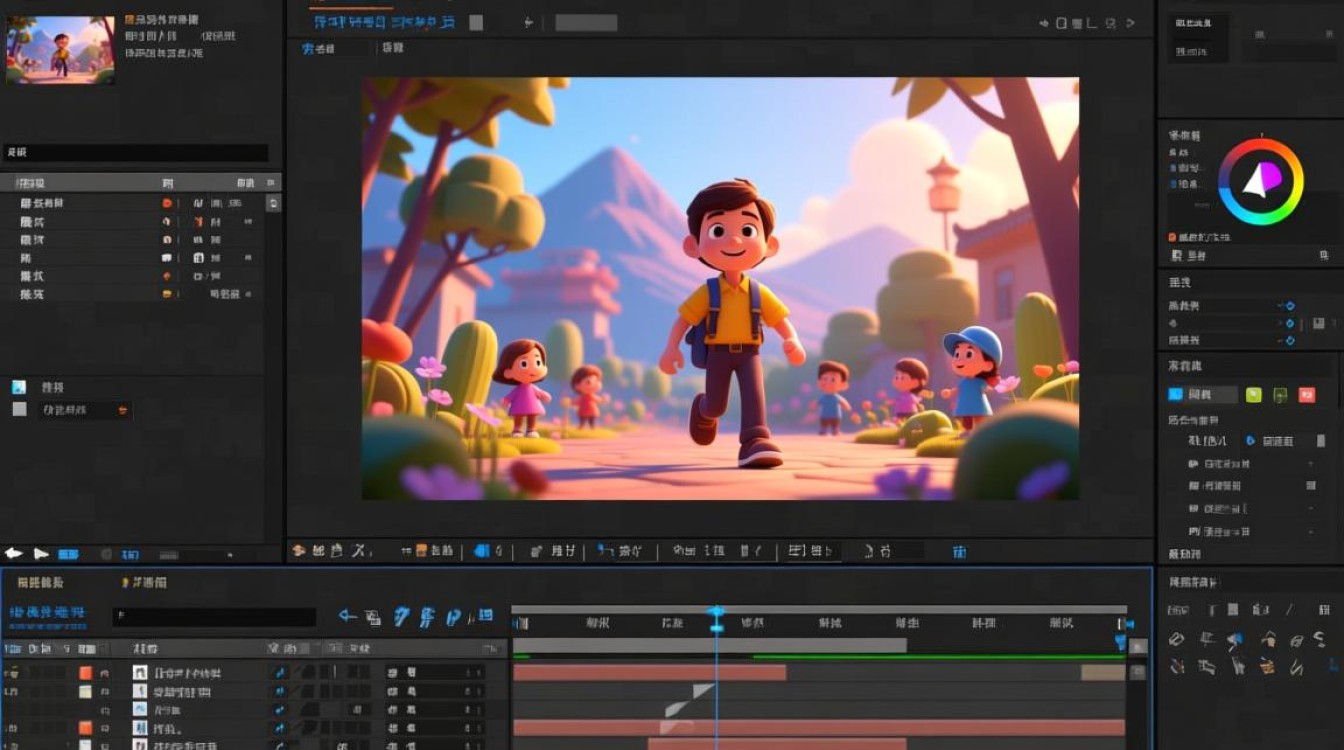Click the blue icon at viewer toolbar's right end

(x=959, y=551)
